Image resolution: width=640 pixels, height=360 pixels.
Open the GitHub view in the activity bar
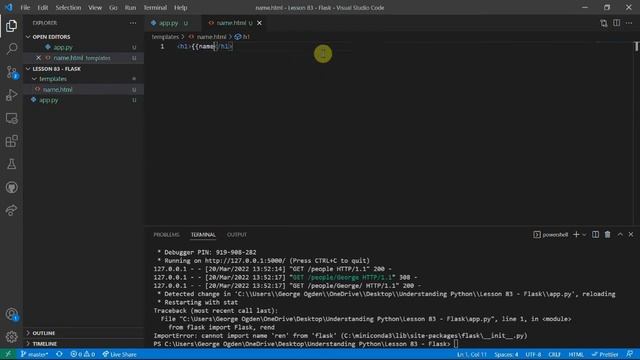coord(11,187)
